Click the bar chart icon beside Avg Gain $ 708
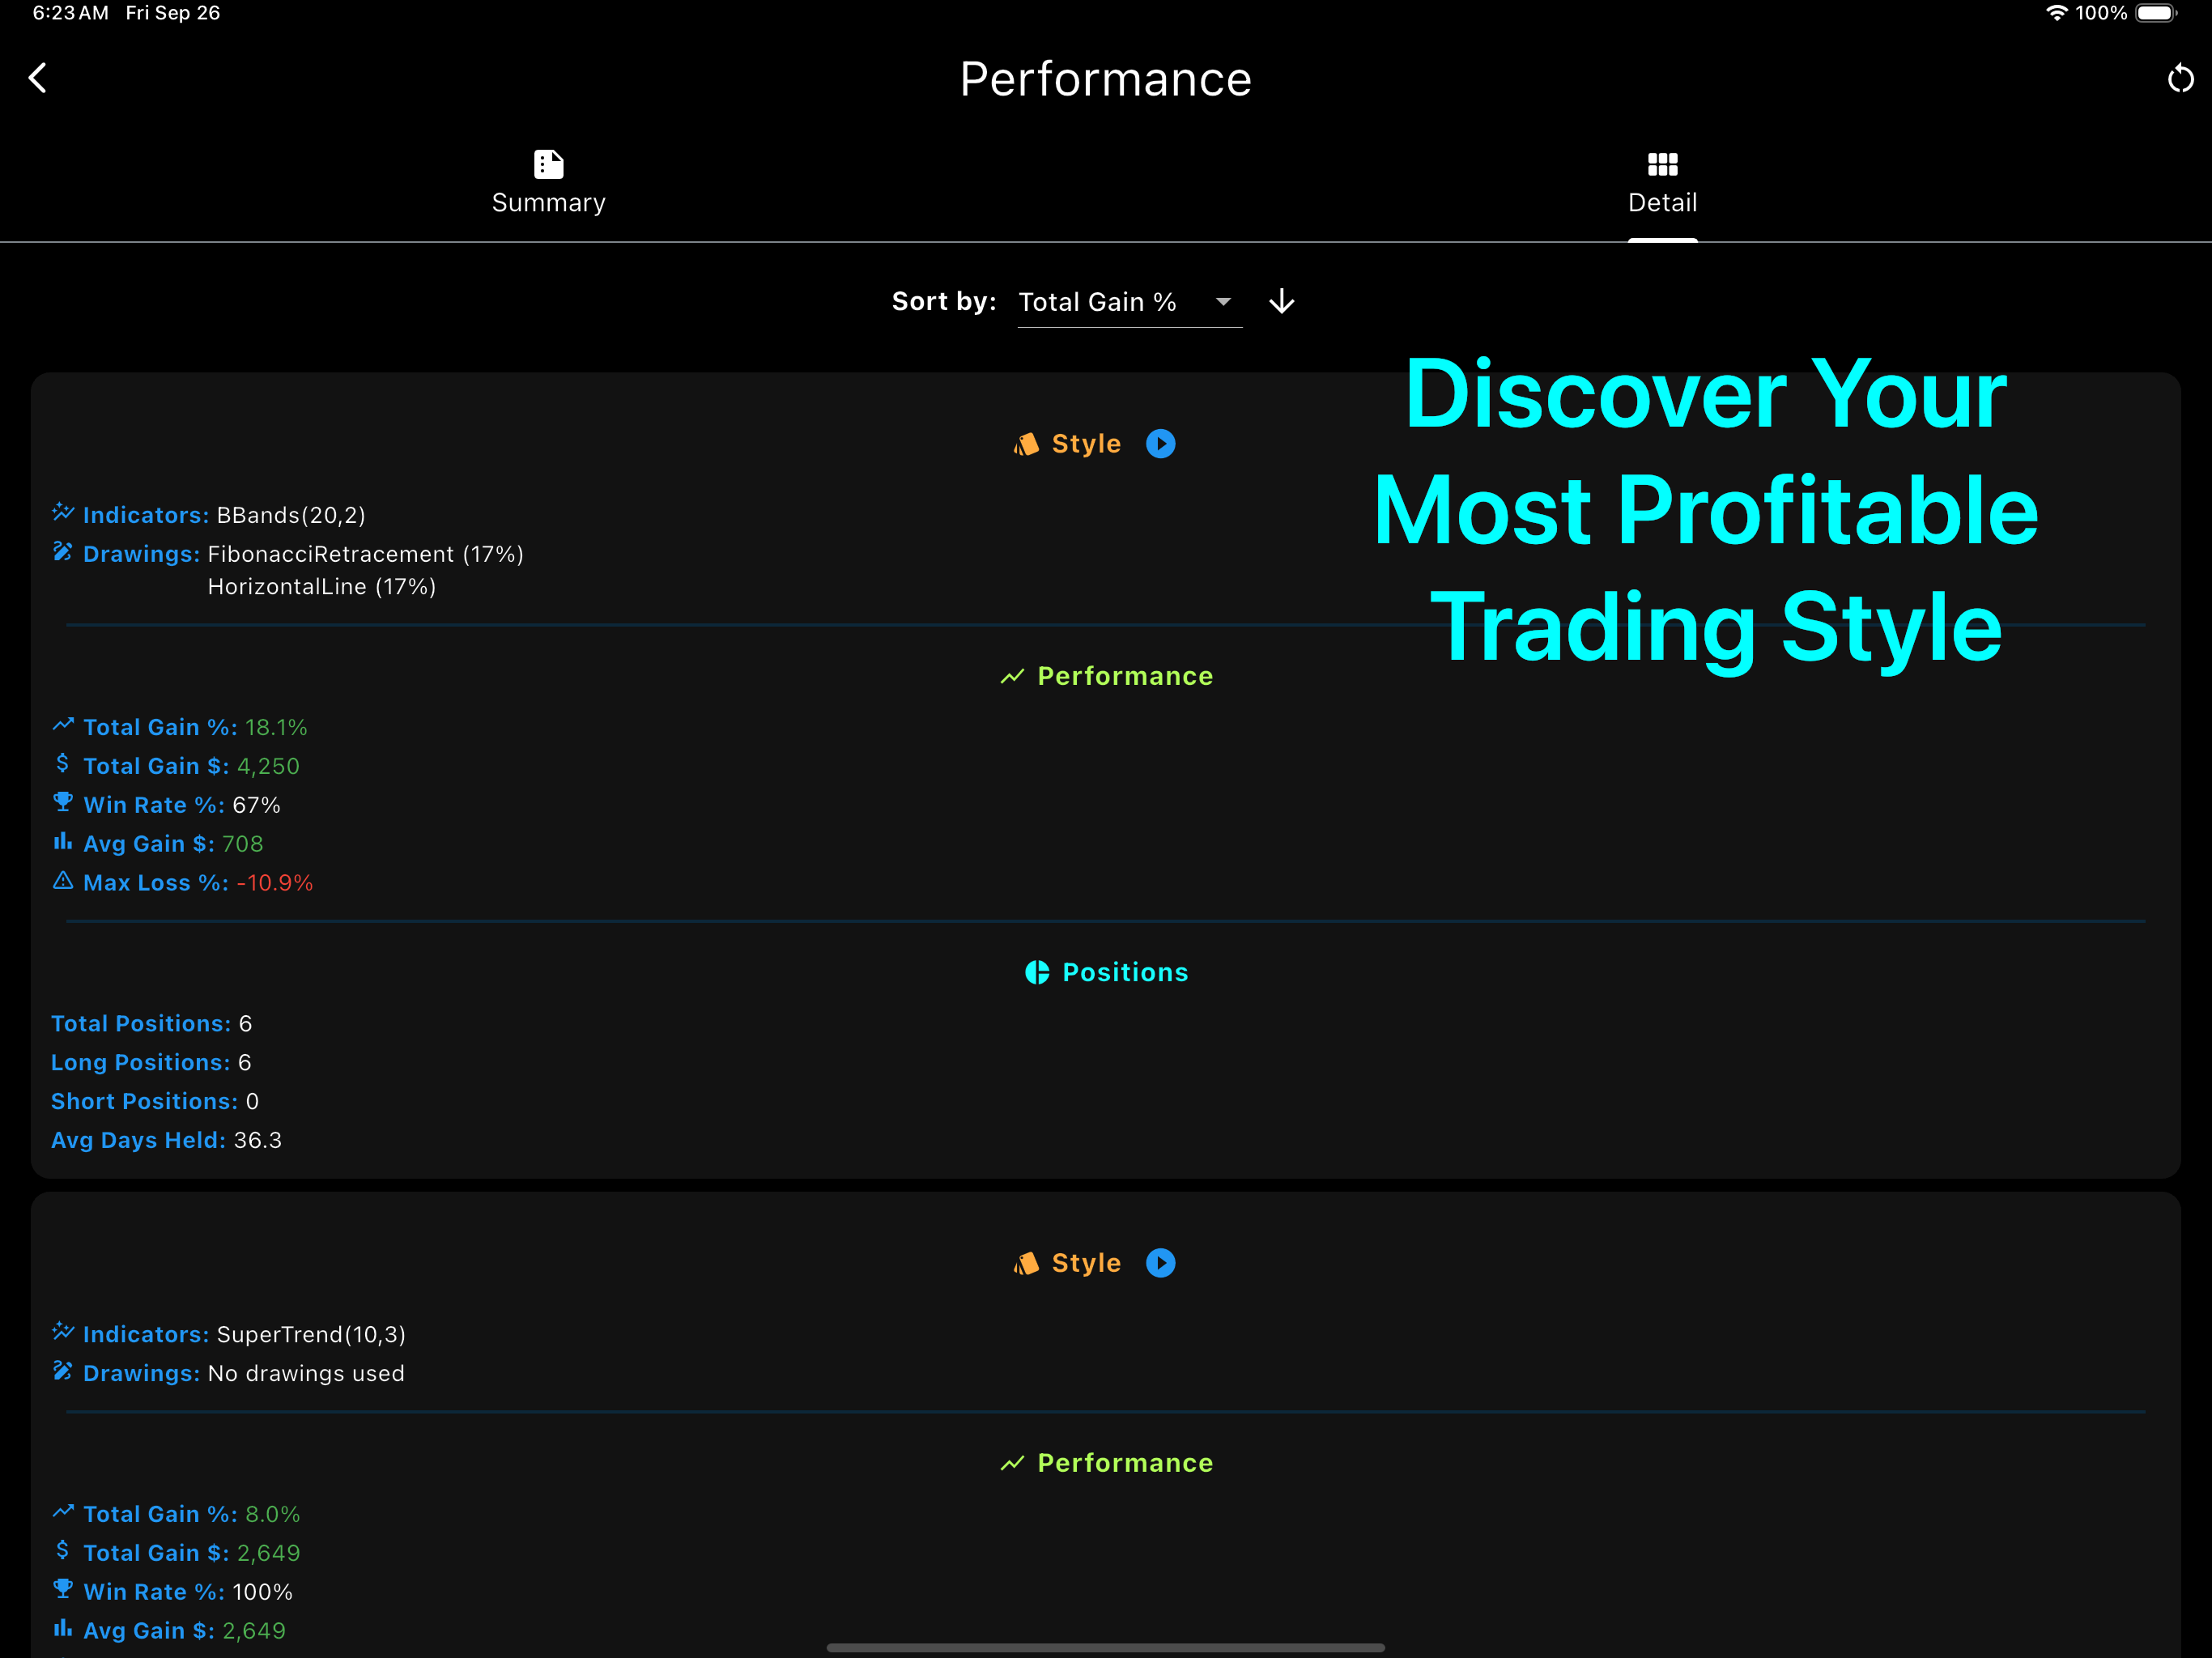The image size is (2212, 1658). coord(63,841)
